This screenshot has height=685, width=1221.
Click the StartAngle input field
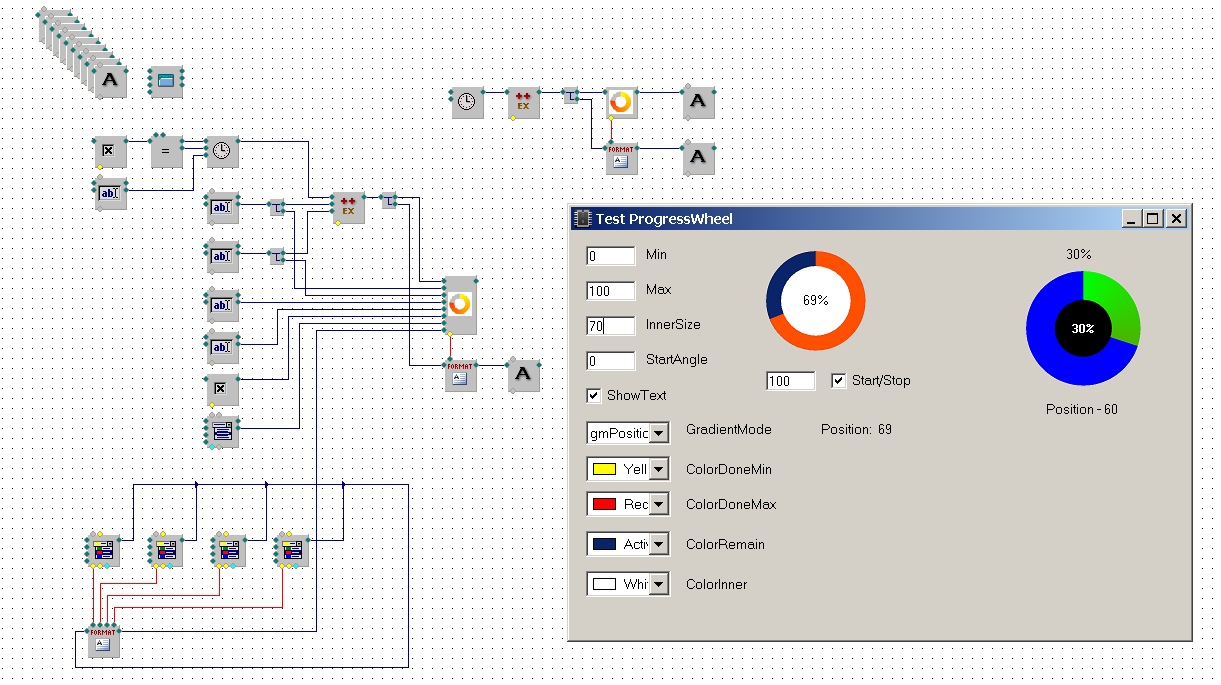pos(611,361)
